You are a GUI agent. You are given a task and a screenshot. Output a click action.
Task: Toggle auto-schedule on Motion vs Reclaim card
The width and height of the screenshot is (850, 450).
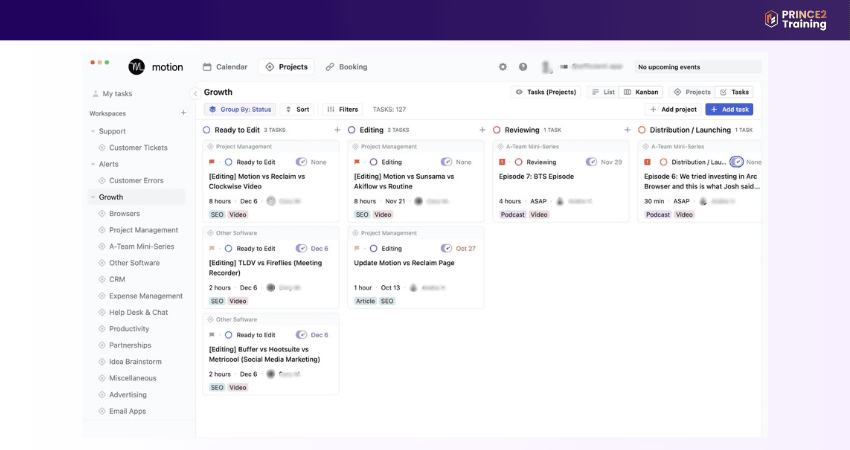click(x=301, y=162)
